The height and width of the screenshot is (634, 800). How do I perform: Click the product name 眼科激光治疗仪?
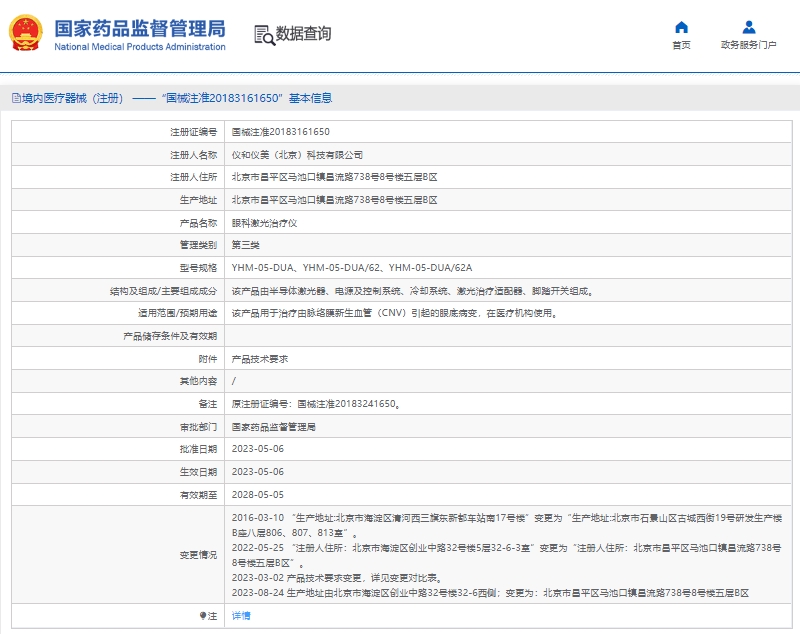click(264, 223)
